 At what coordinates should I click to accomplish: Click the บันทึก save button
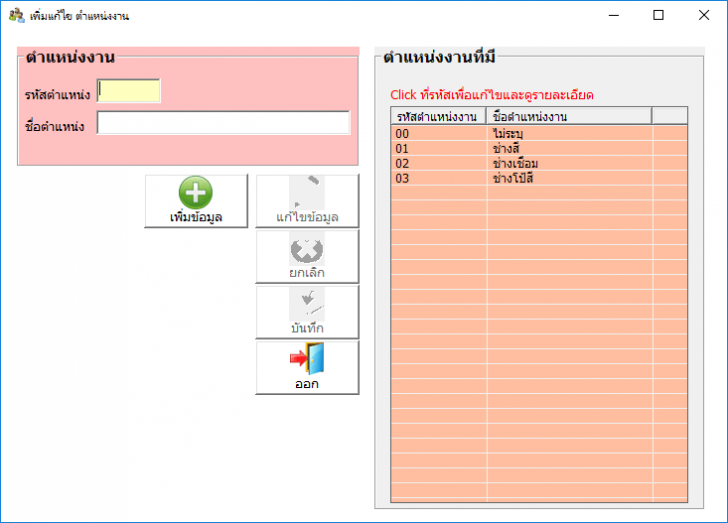point(307,312)
